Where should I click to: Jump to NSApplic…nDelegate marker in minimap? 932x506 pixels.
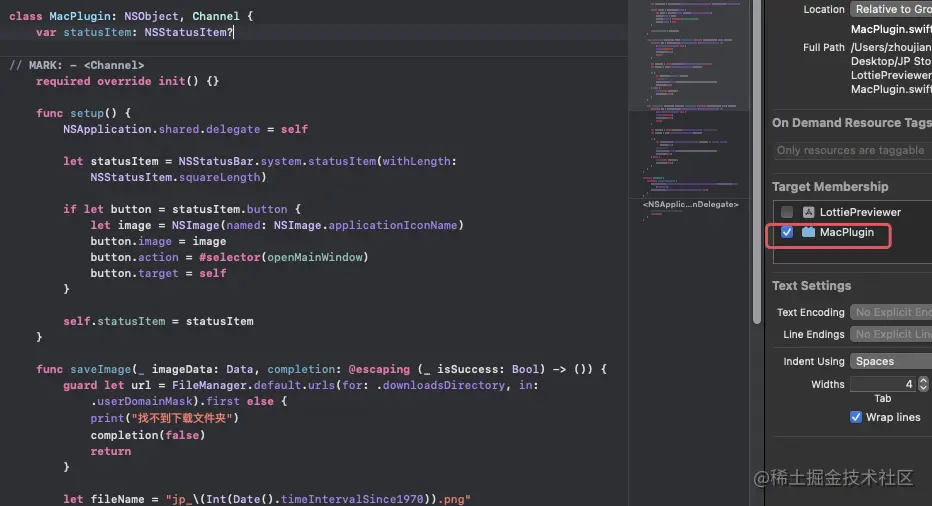(x=691, y=205)
